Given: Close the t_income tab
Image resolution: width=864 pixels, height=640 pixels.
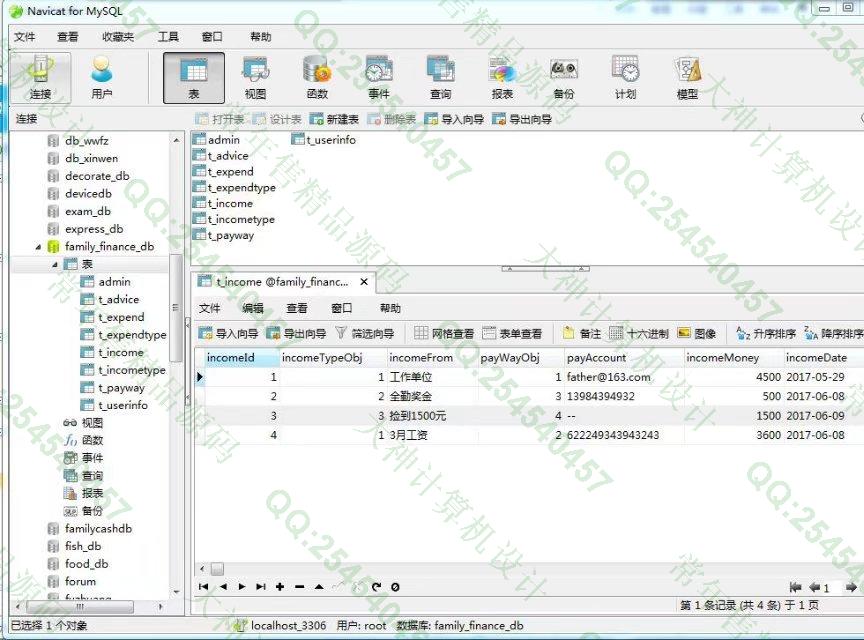Looking at the screenshot, I should pyautogui.click(x=364, y=282).
